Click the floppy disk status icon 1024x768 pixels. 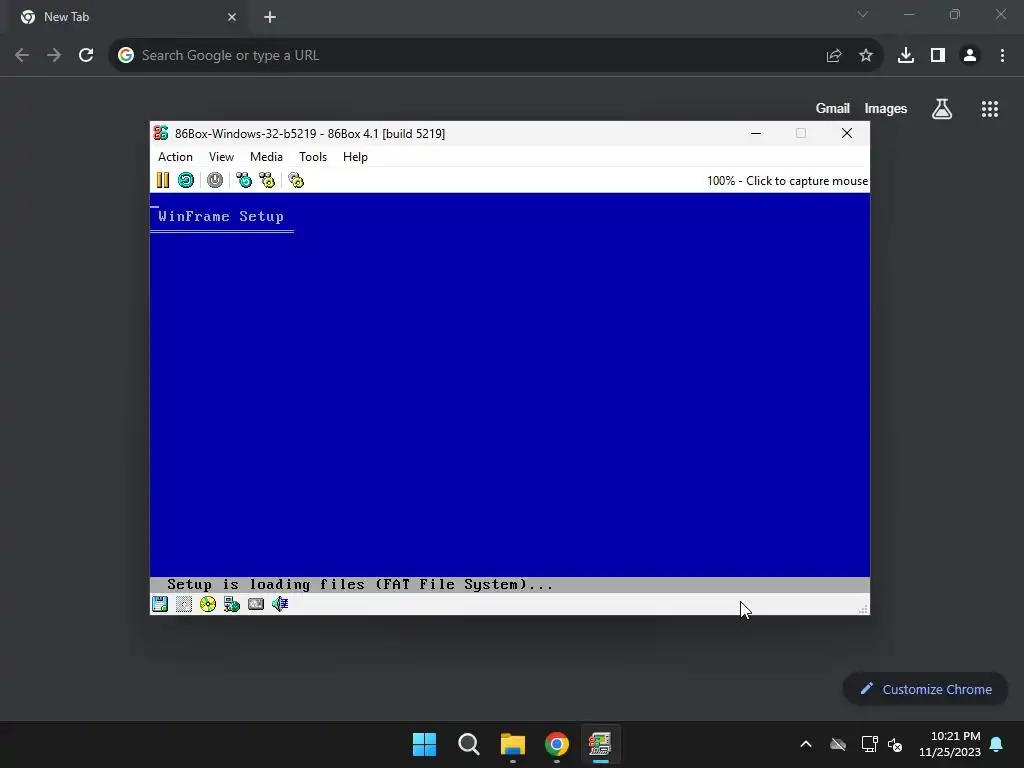(x=160, y=604)
